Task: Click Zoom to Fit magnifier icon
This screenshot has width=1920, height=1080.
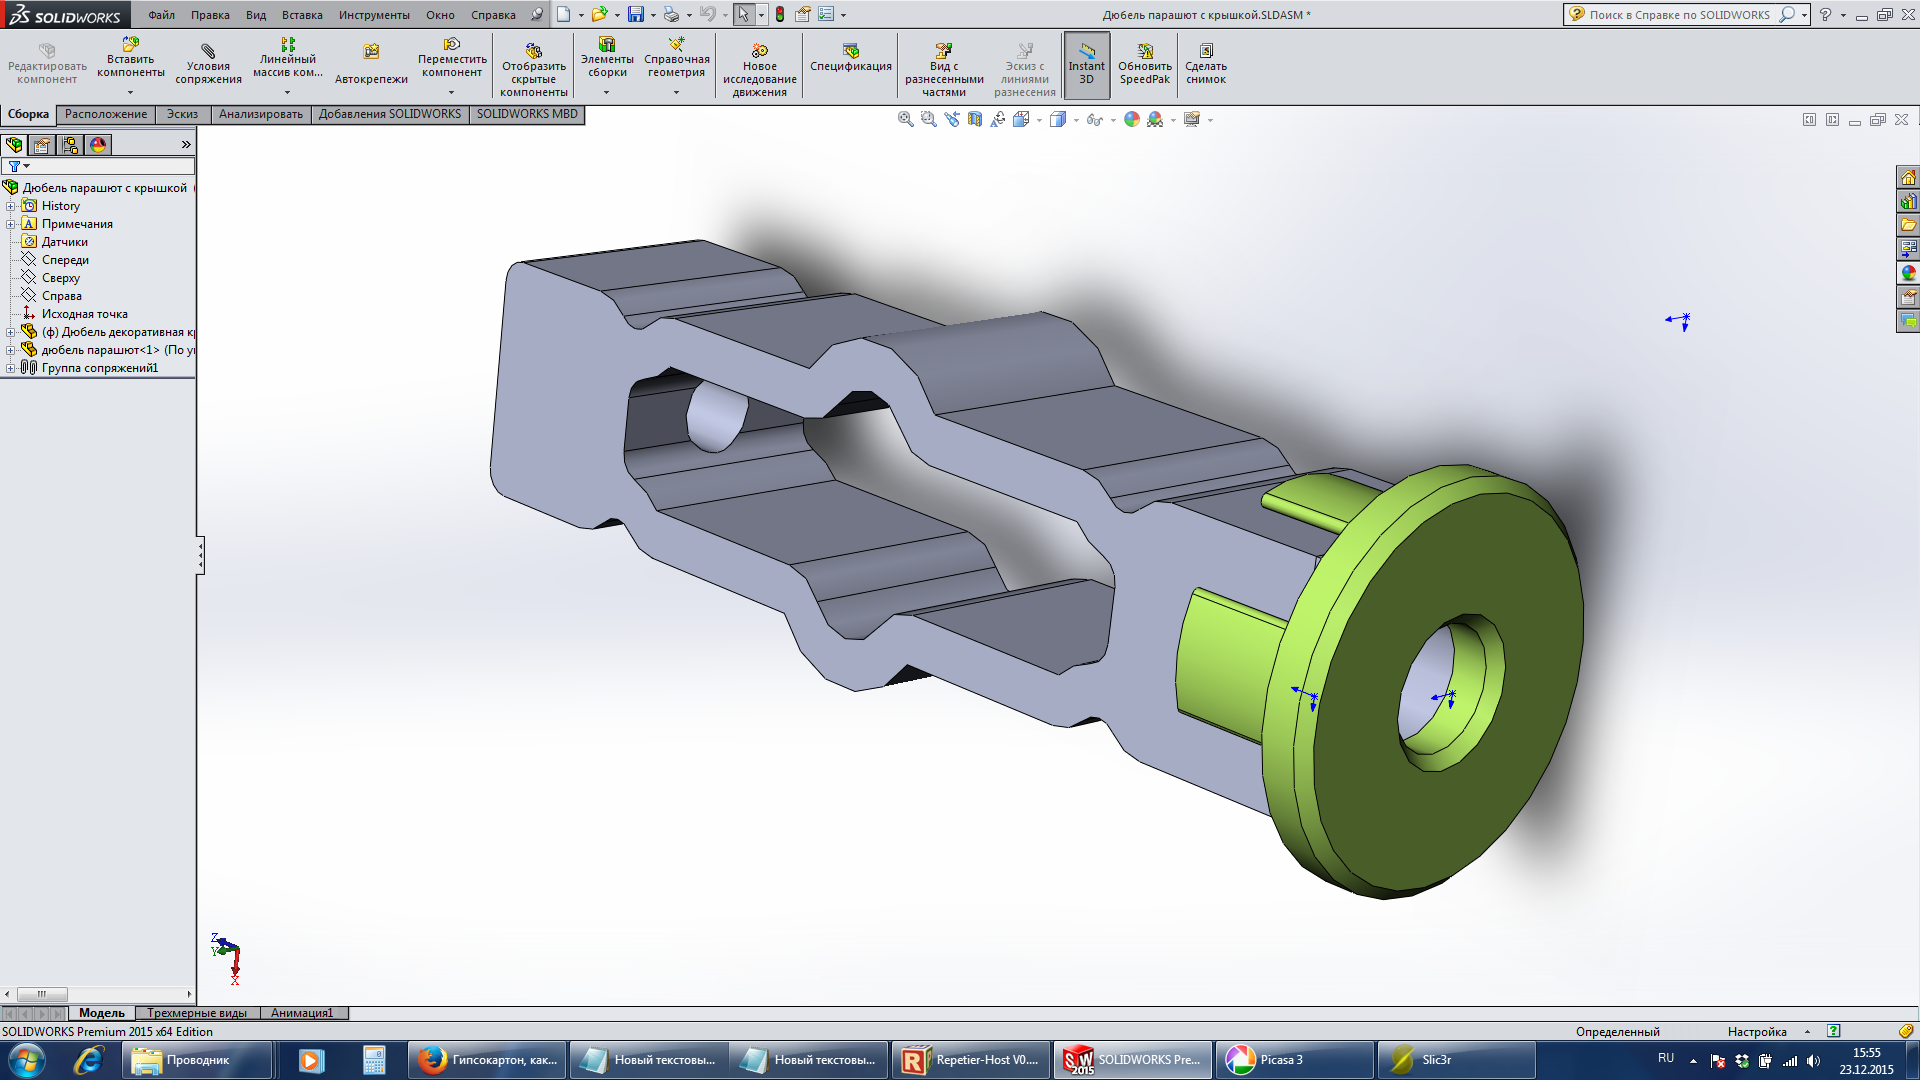Action: pos(906,119)
